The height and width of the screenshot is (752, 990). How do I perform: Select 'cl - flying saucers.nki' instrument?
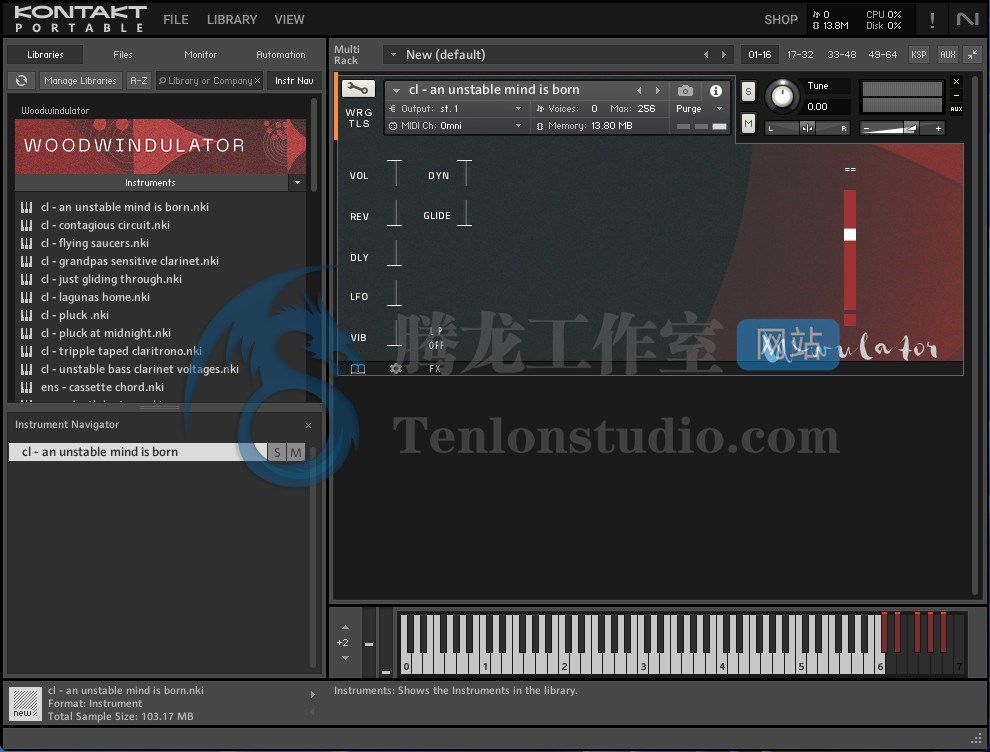[95, 243]
